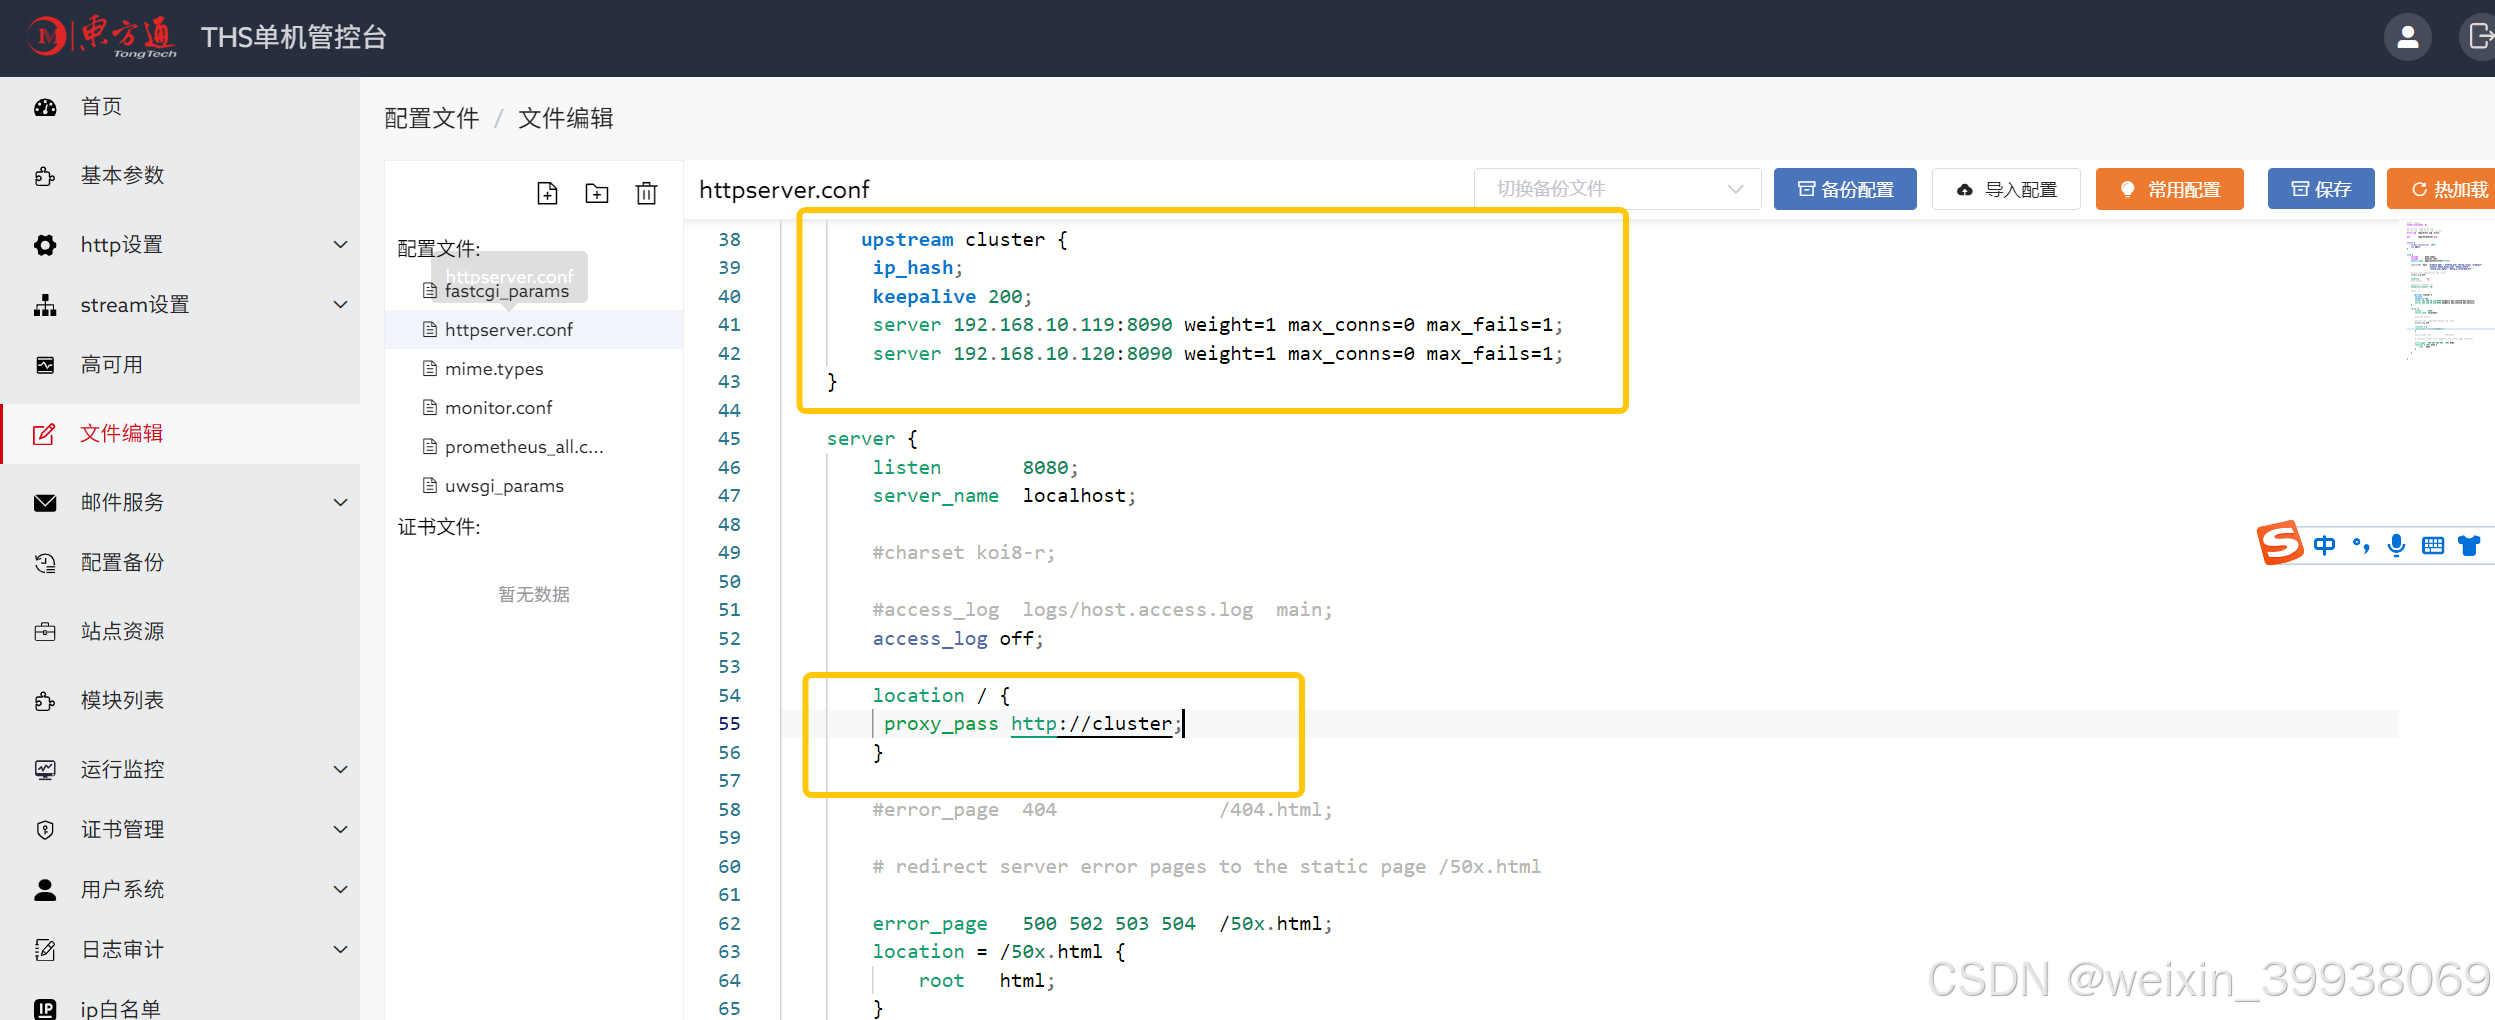Create a new folder with add-folder icon
The height and width of the screenshot is (1020, 2495).
pyautogui.click(x=597, y=193)
